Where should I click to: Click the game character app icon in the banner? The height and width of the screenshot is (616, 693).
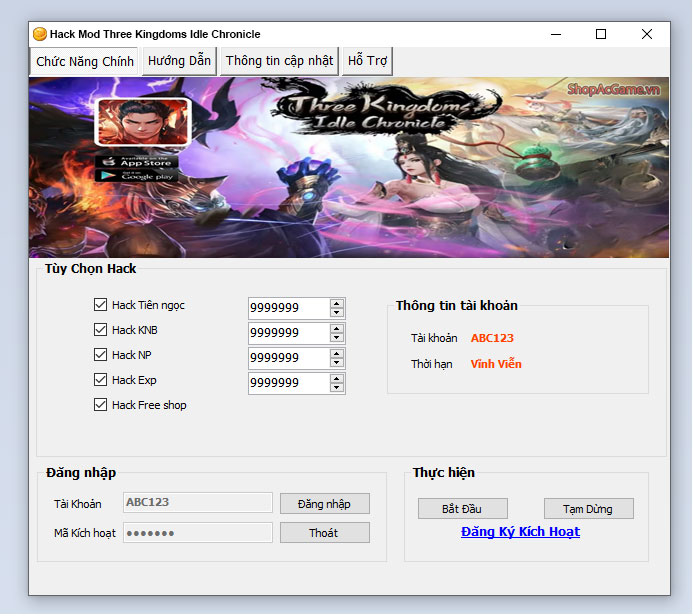point(143,122)
